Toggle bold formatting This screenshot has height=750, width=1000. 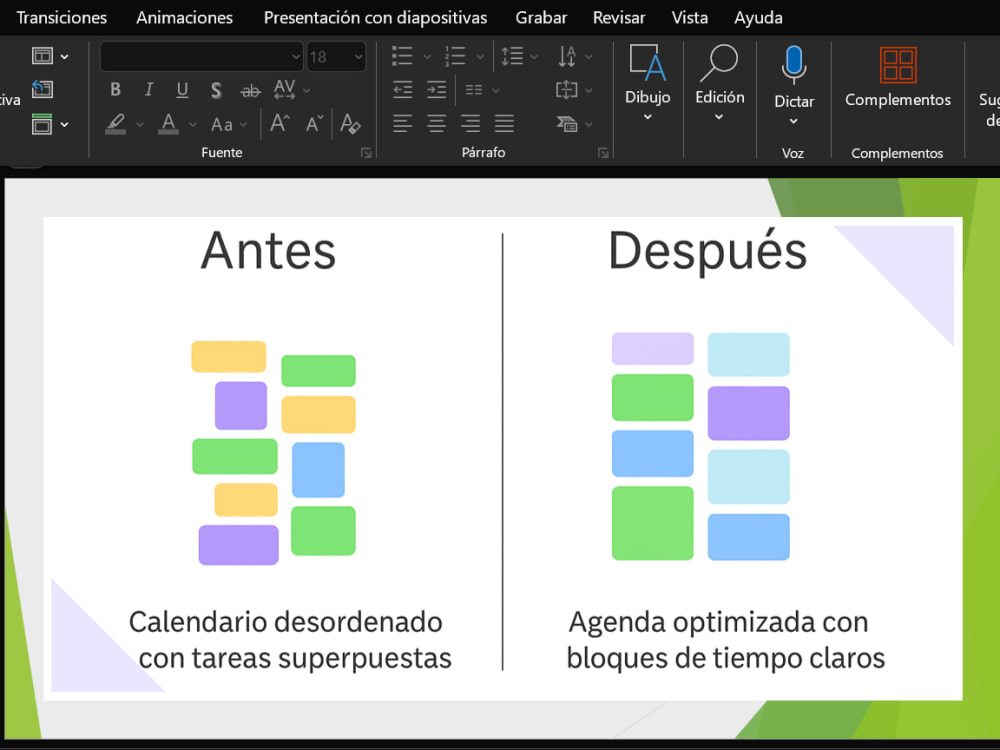(115, 89)
